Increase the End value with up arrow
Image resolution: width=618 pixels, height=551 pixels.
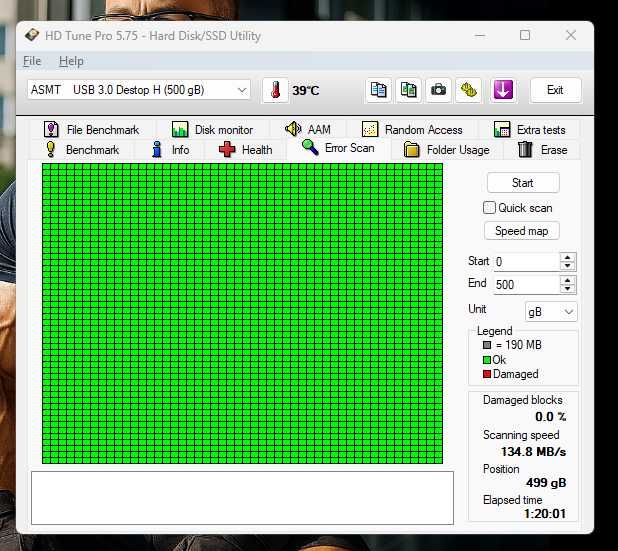tap(568, 280)
